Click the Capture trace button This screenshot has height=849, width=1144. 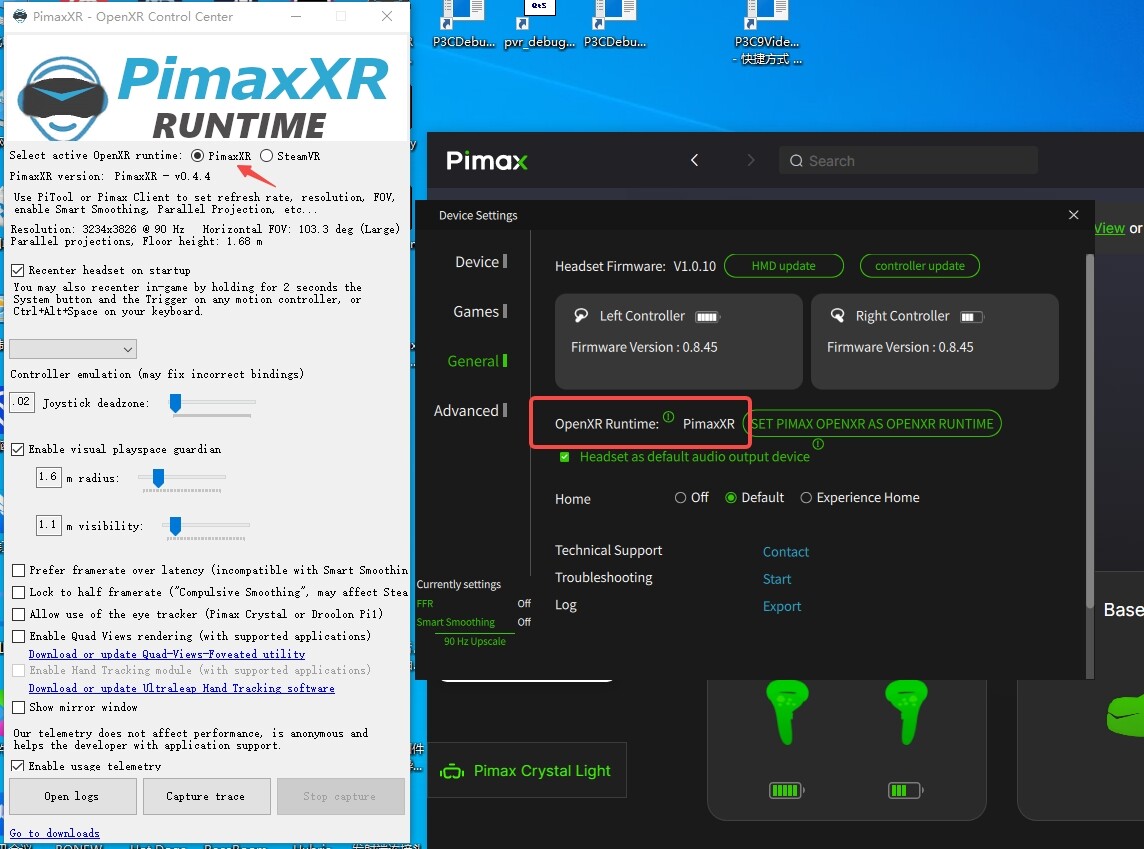click(x=206, y=796)
